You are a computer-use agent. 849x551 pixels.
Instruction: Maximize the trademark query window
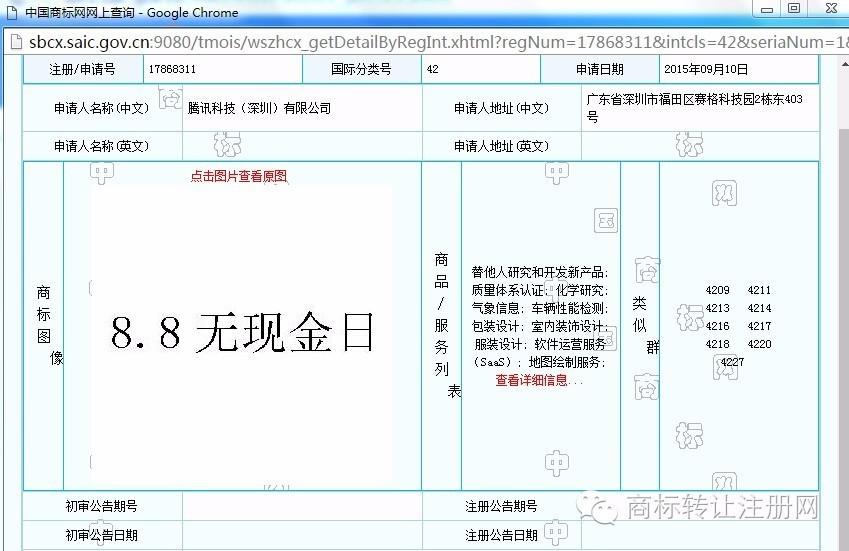(793, 9)
